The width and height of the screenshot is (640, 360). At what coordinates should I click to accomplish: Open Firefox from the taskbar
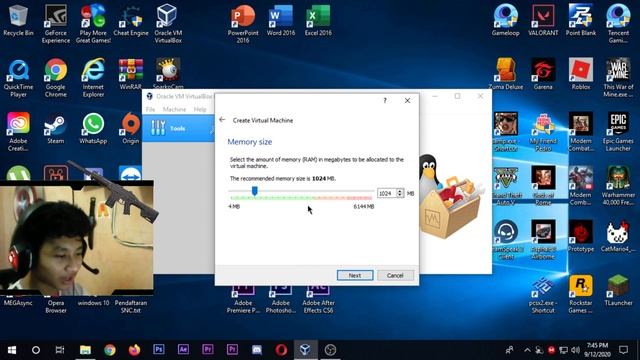click(x=134, y=350)
